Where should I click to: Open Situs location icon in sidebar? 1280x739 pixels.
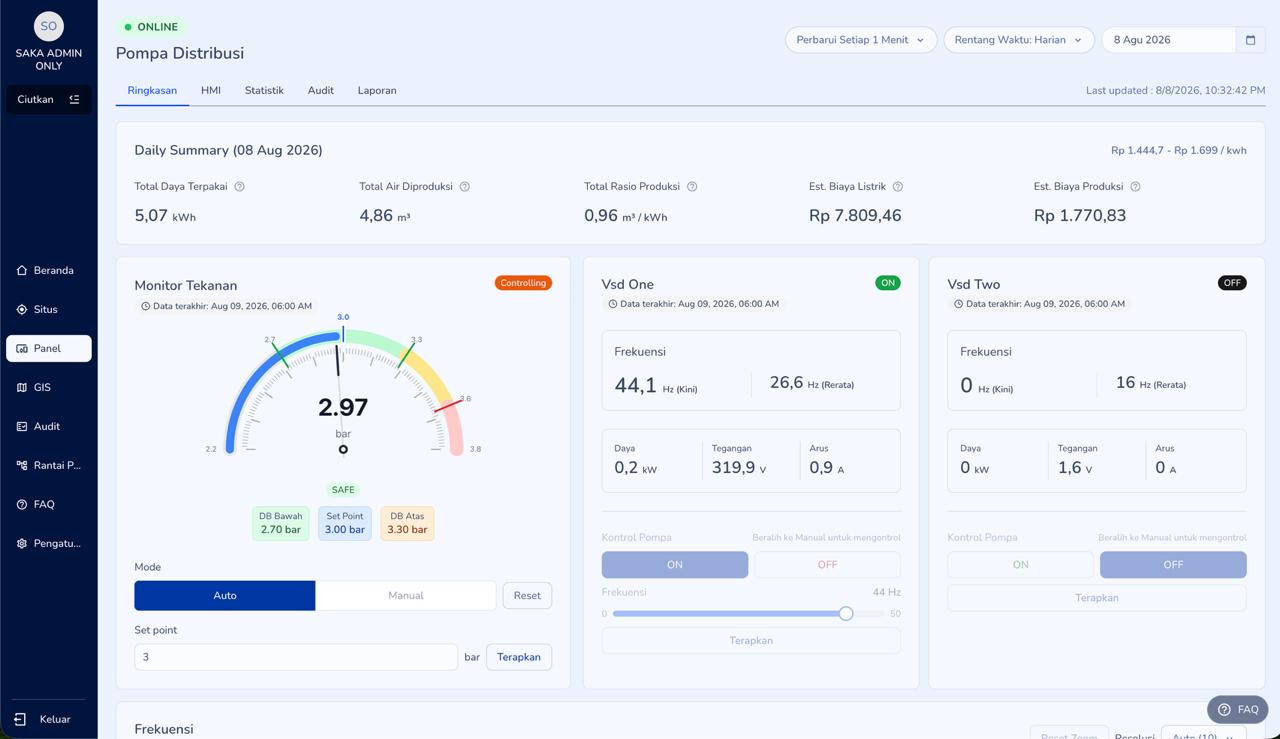click(22, 309)
